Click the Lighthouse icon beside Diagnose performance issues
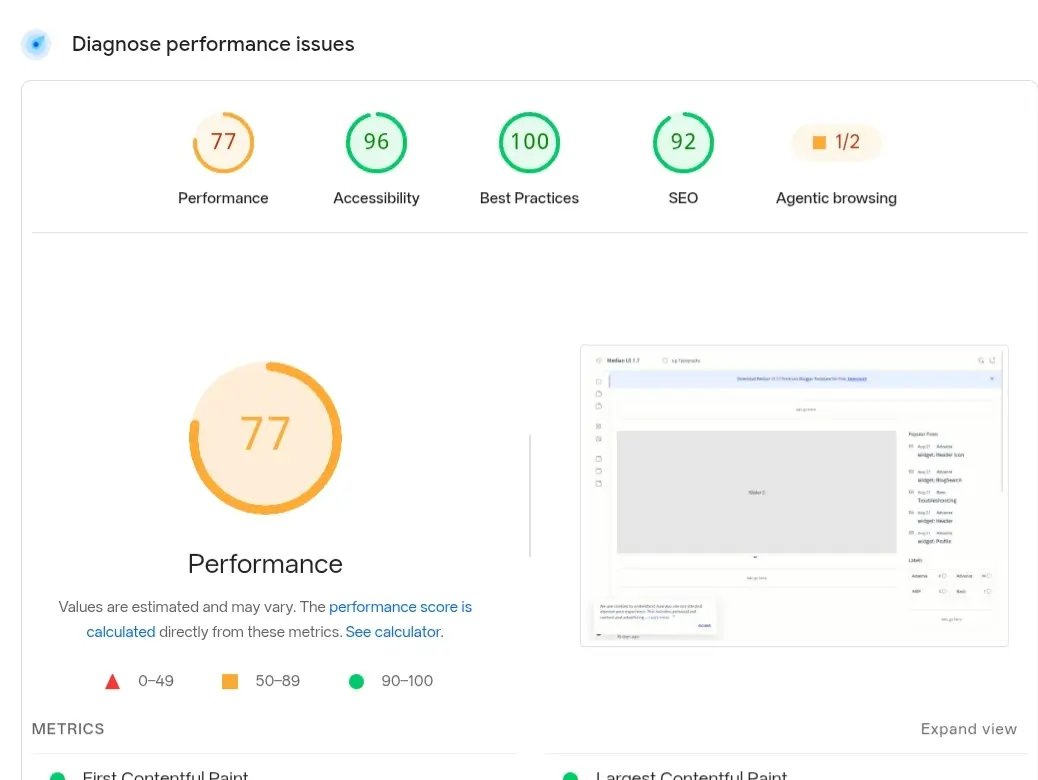This screenshot has width=1038, height=780. pyautogui.click(x=36, y=44)
